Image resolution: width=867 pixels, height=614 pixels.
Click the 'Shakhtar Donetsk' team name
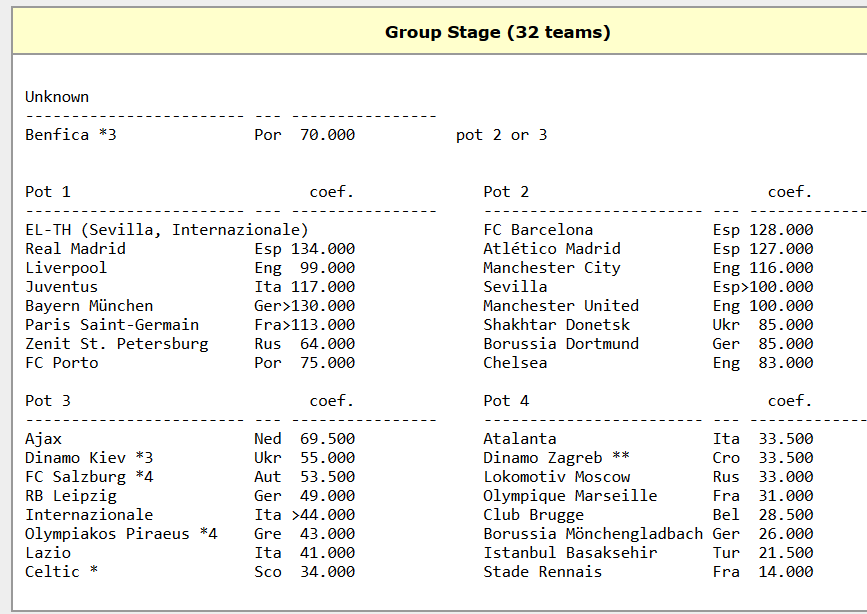pos(557,325)
